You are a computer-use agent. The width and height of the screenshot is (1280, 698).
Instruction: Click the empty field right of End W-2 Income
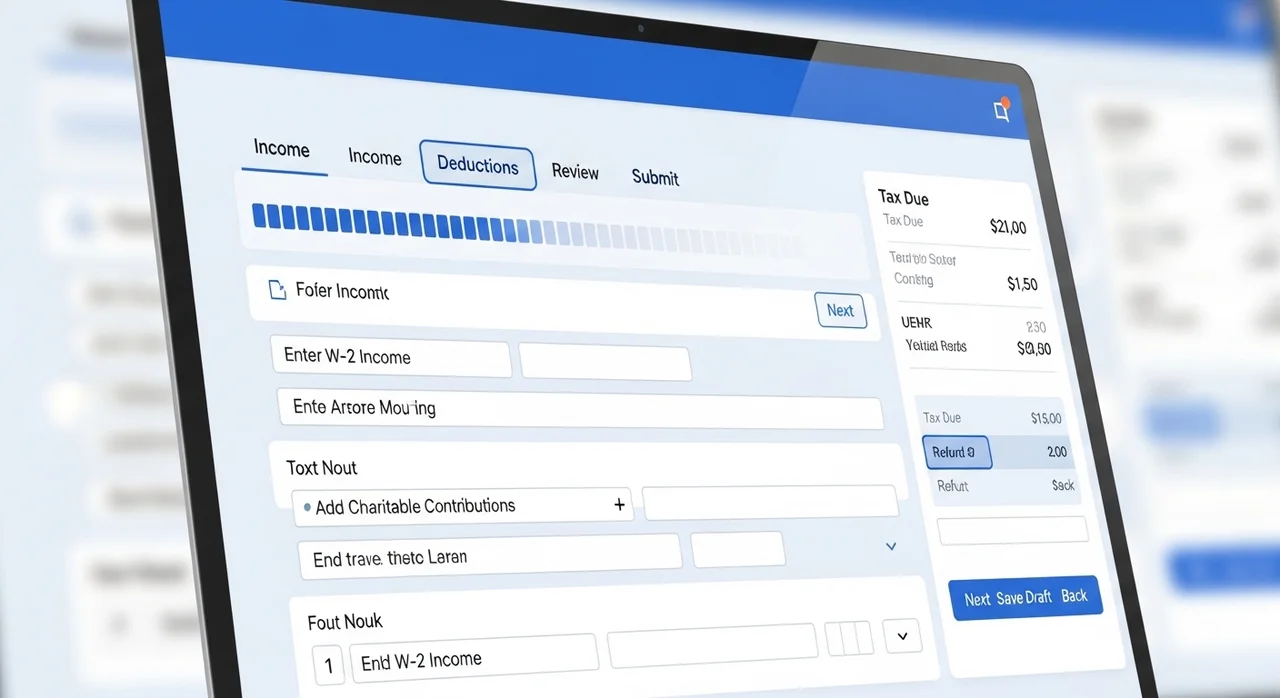712,646
